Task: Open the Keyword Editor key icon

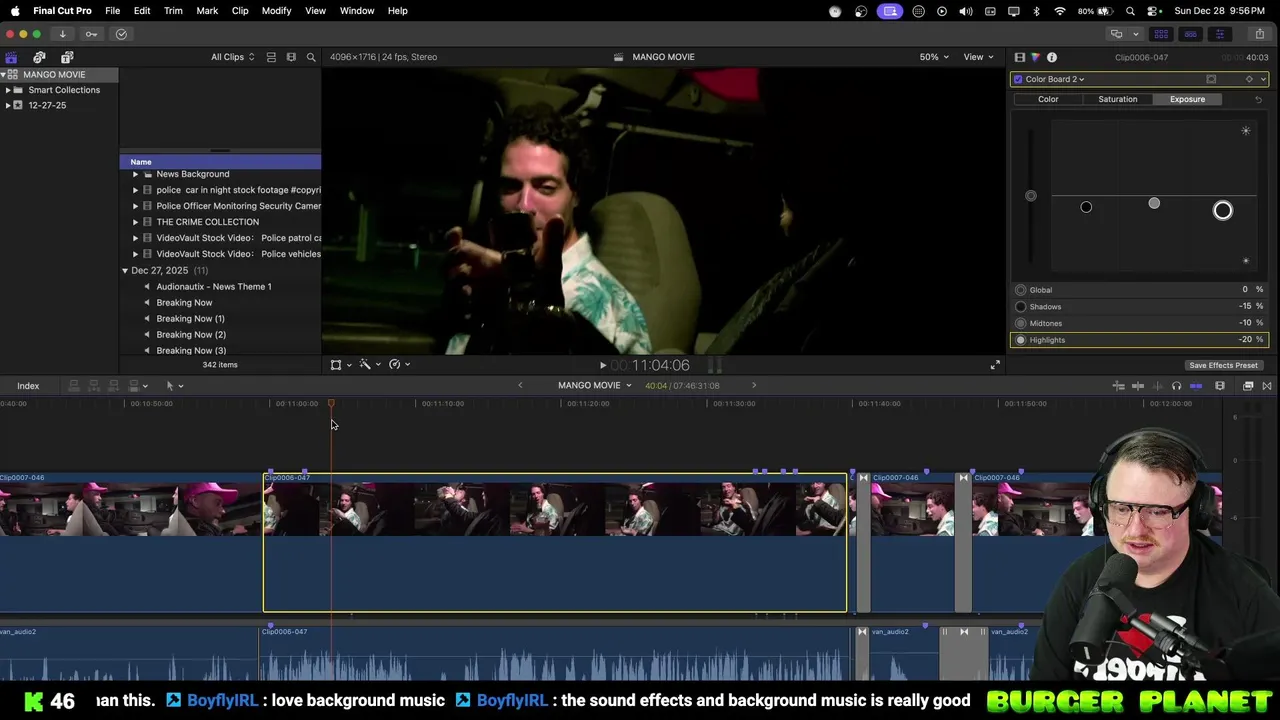Action: 91,34
